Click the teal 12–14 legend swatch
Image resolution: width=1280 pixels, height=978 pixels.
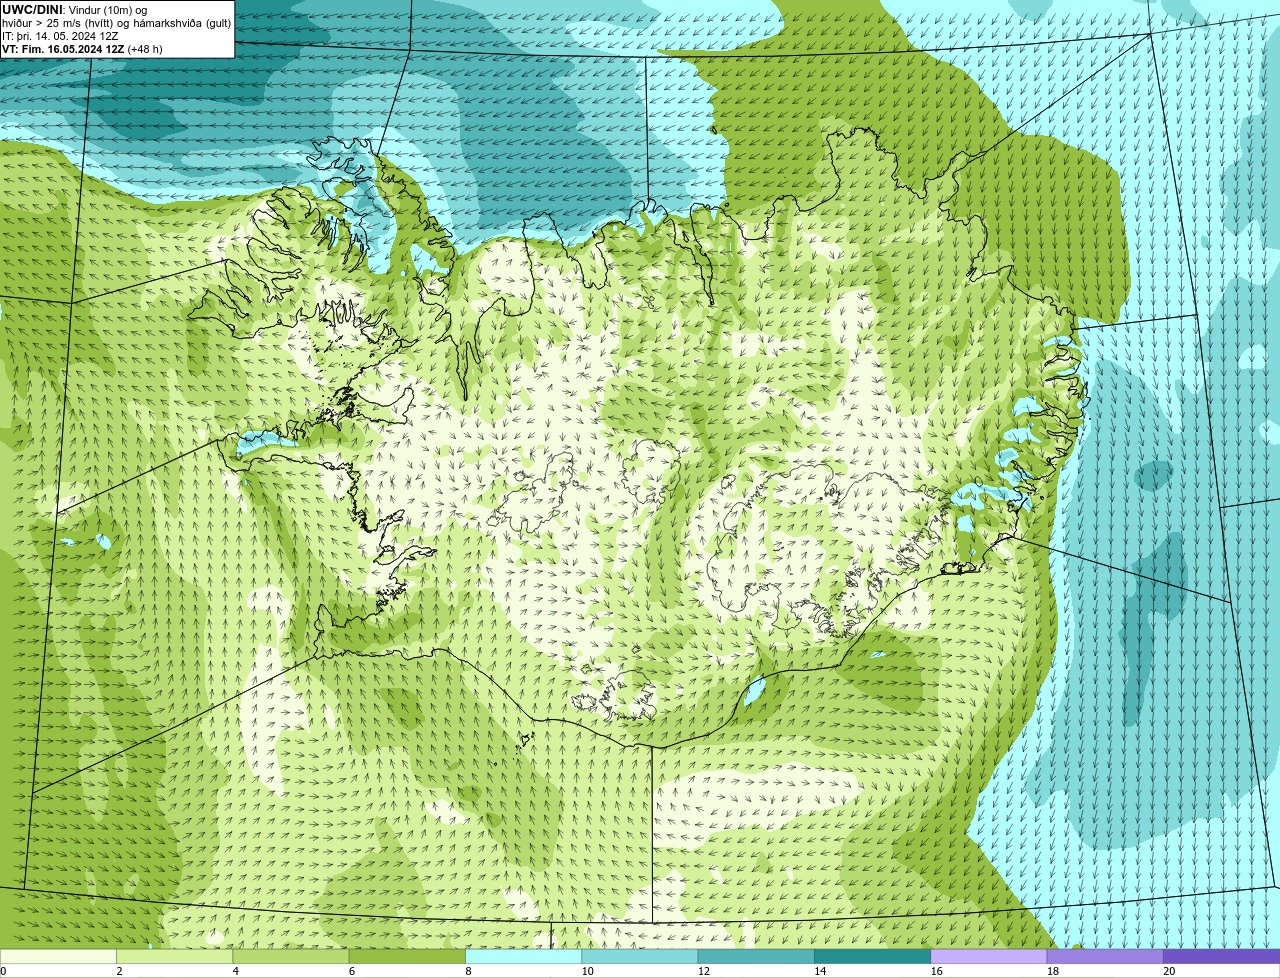(756, 956)
